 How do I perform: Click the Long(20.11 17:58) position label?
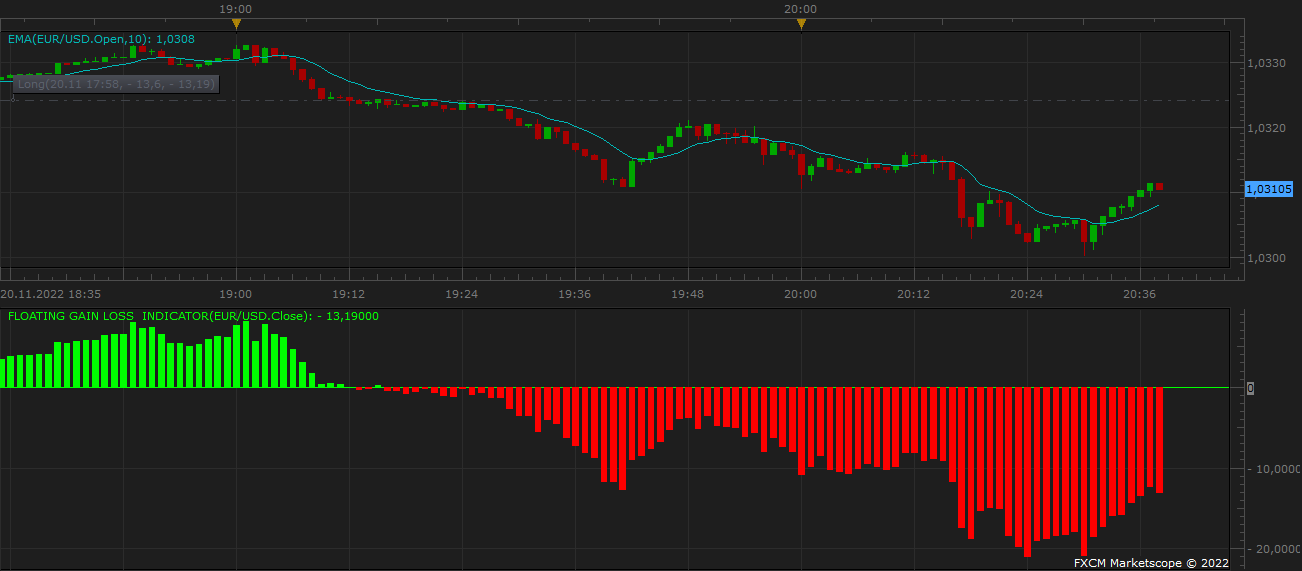[116, 84]
